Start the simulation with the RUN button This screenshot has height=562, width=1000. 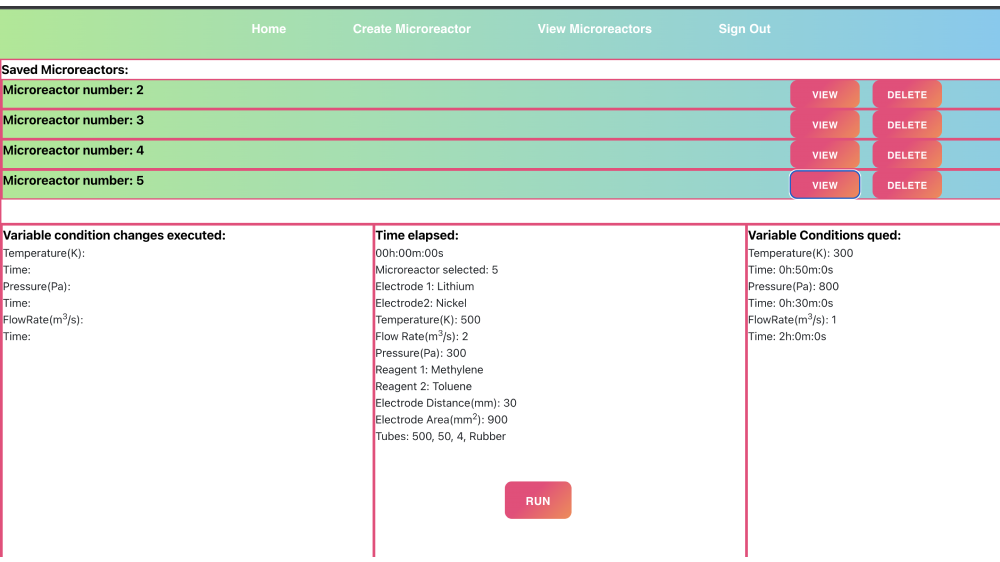537,500
